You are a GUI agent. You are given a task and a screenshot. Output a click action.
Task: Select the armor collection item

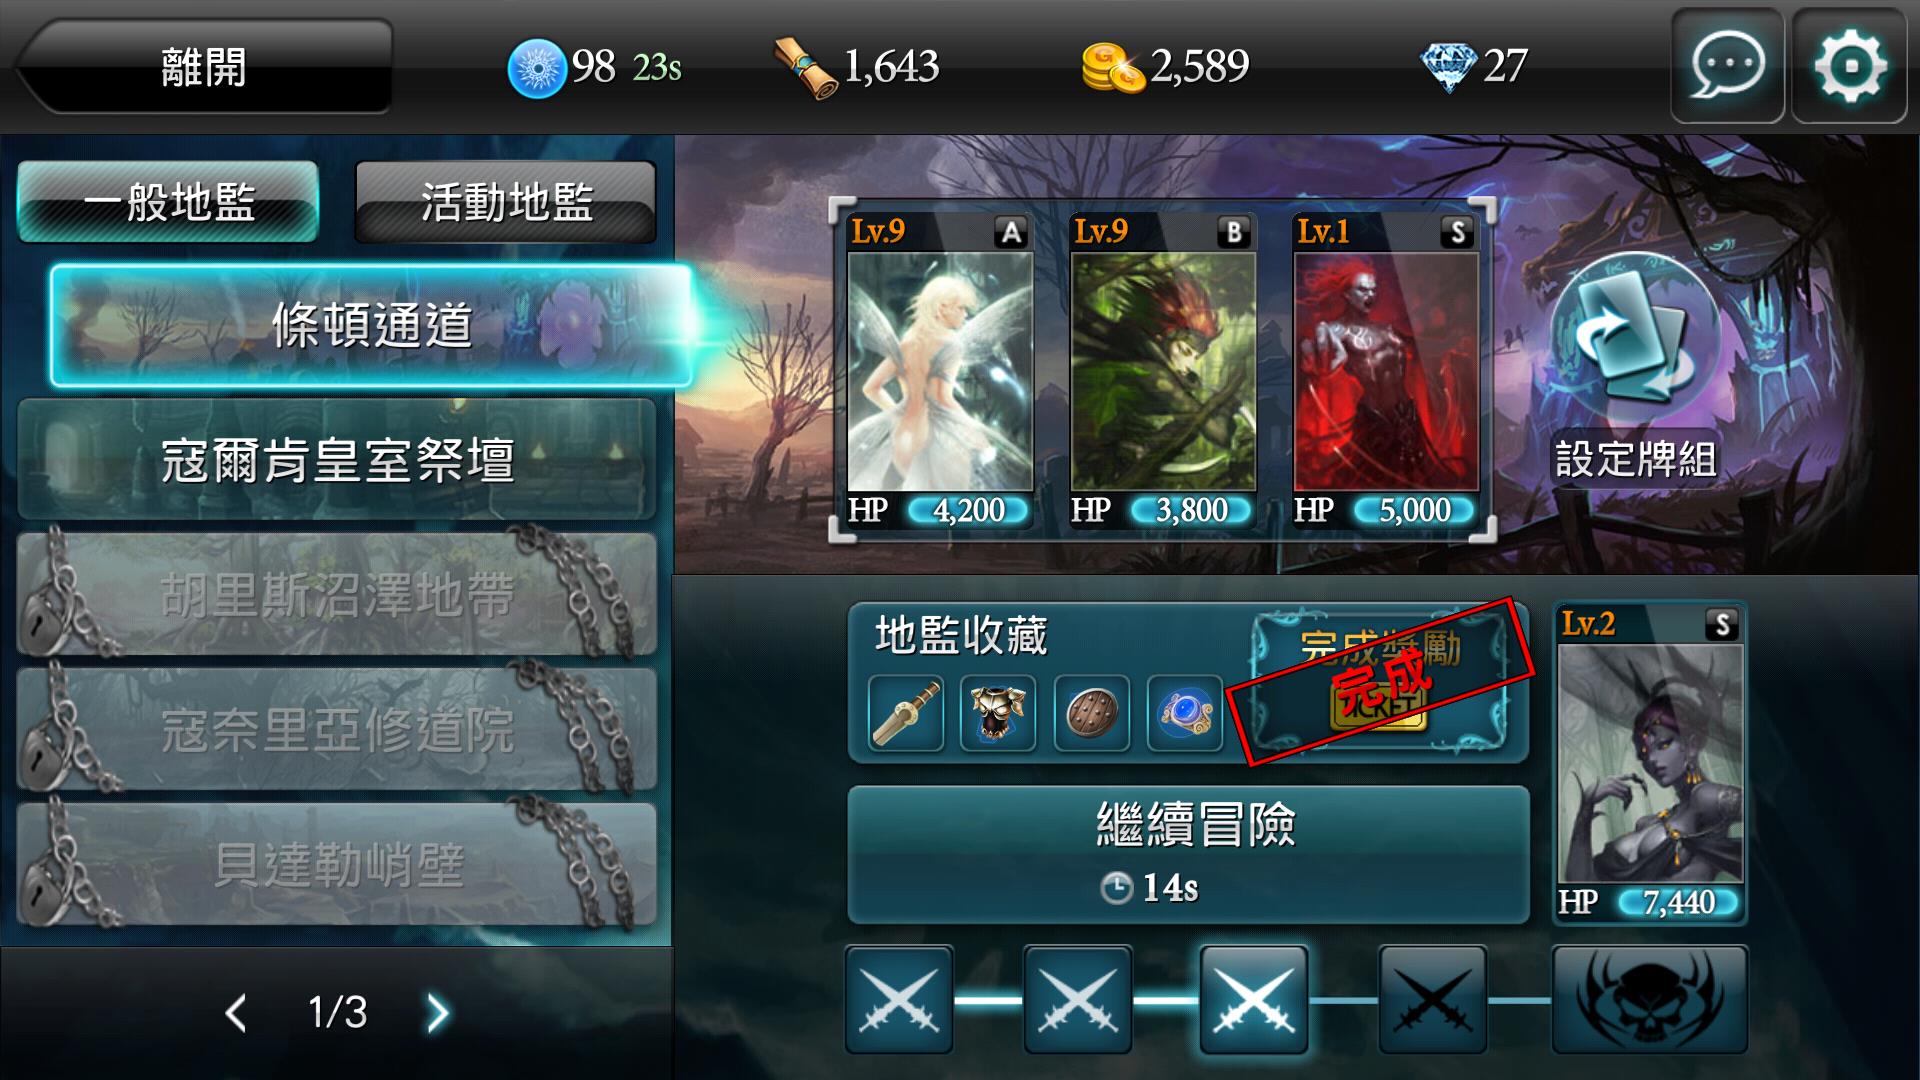[x=998, y=713]
